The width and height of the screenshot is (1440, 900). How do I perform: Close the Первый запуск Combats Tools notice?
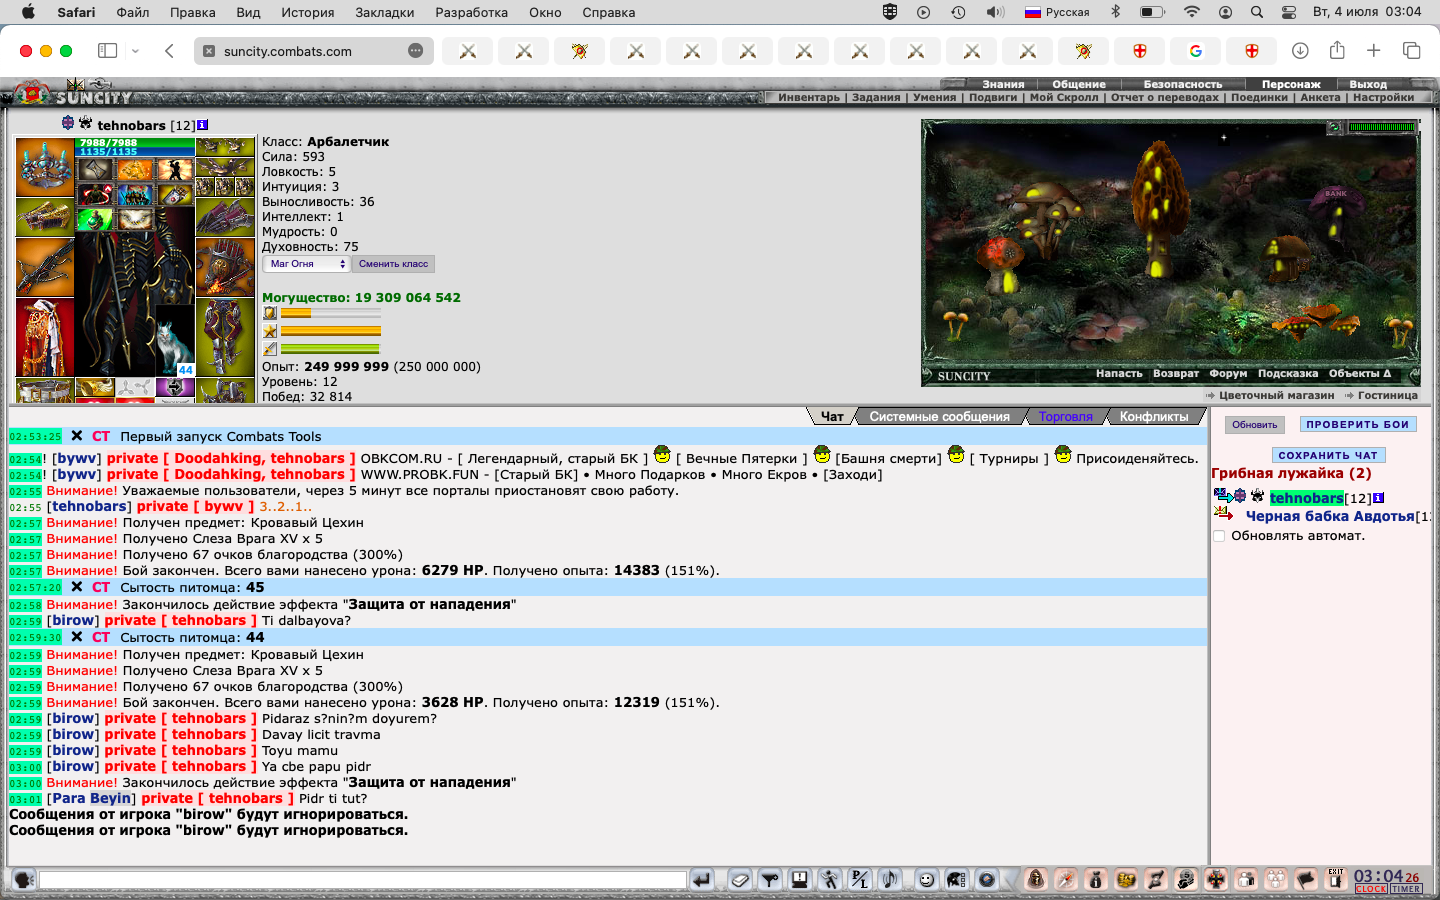tap(77, 436)
